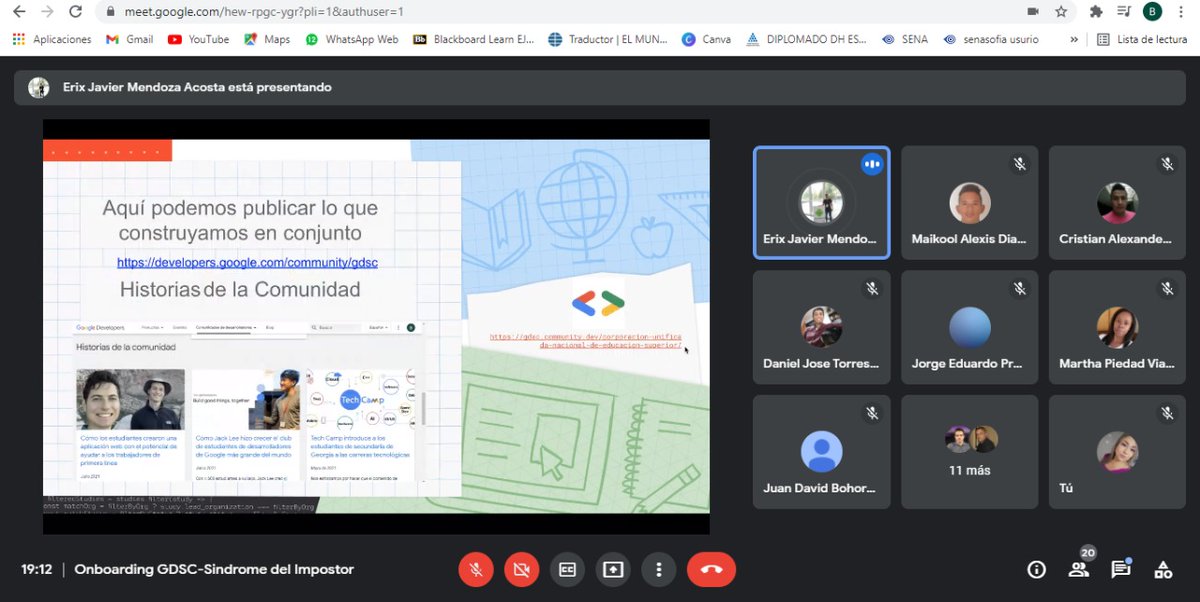Open Maps bookmark
This screenshot has width=1200, height=602.
[266, 39]
